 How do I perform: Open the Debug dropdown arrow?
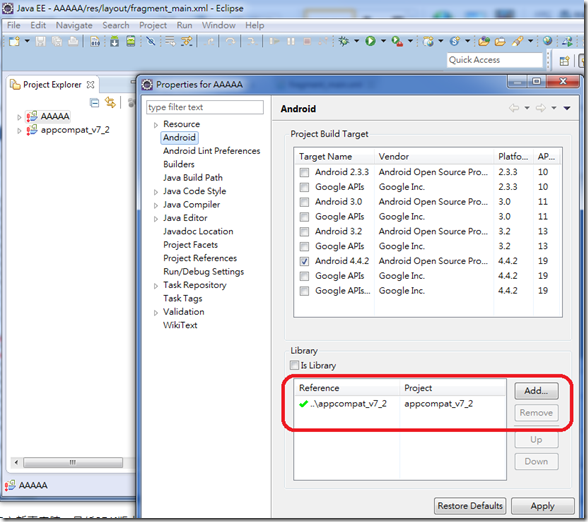point(356,41)
